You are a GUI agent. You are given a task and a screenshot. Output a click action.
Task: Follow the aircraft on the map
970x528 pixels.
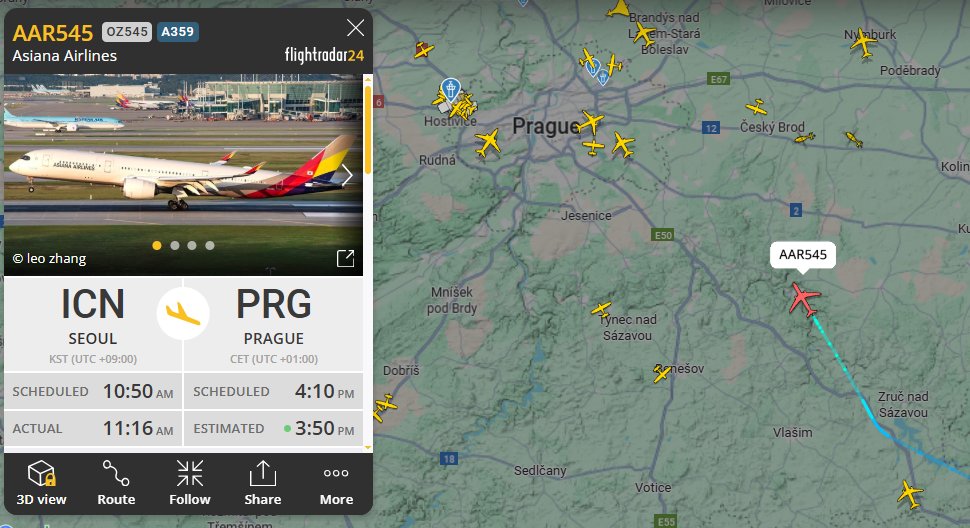point(189,483)
